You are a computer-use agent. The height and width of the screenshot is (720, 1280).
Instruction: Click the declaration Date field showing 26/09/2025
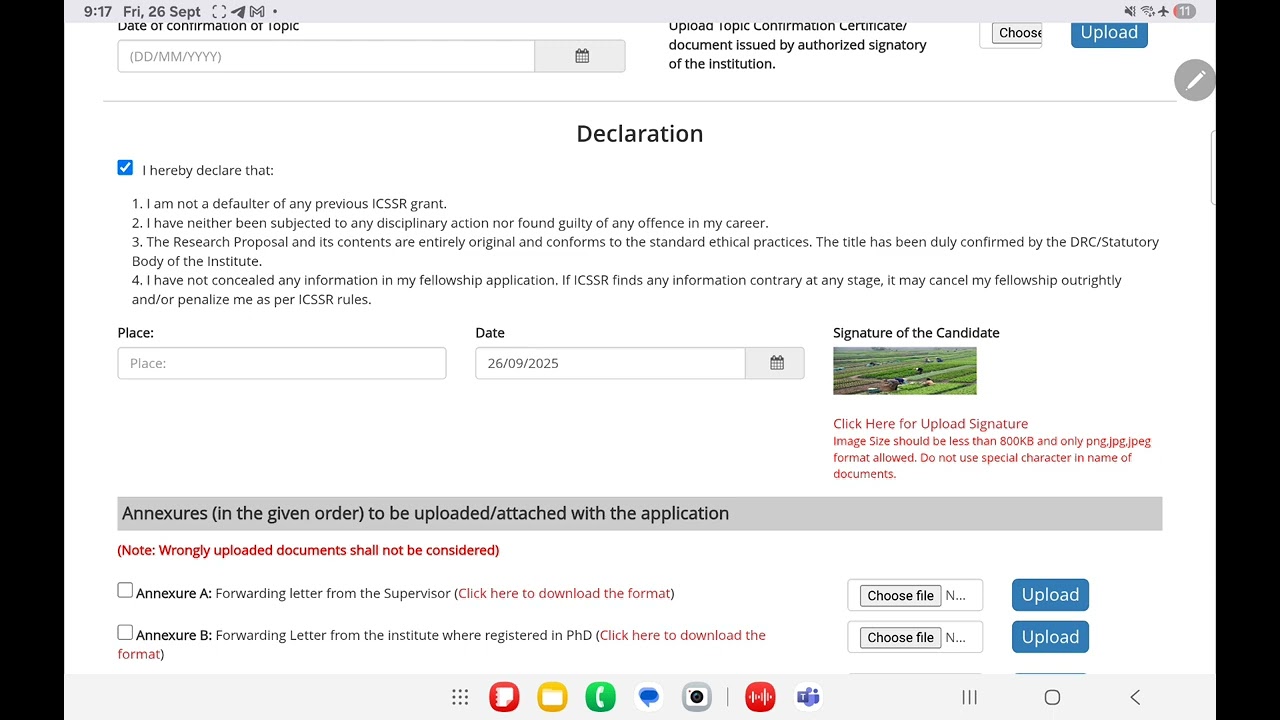(x=610, y=363)
